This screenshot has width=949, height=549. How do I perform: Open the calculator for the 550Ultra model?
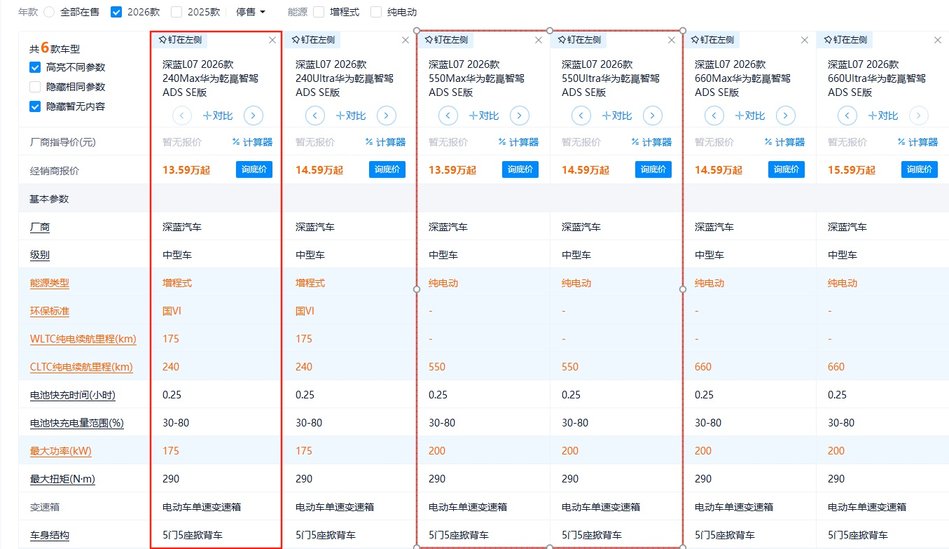pyautogui.click(x=652, y=142)
